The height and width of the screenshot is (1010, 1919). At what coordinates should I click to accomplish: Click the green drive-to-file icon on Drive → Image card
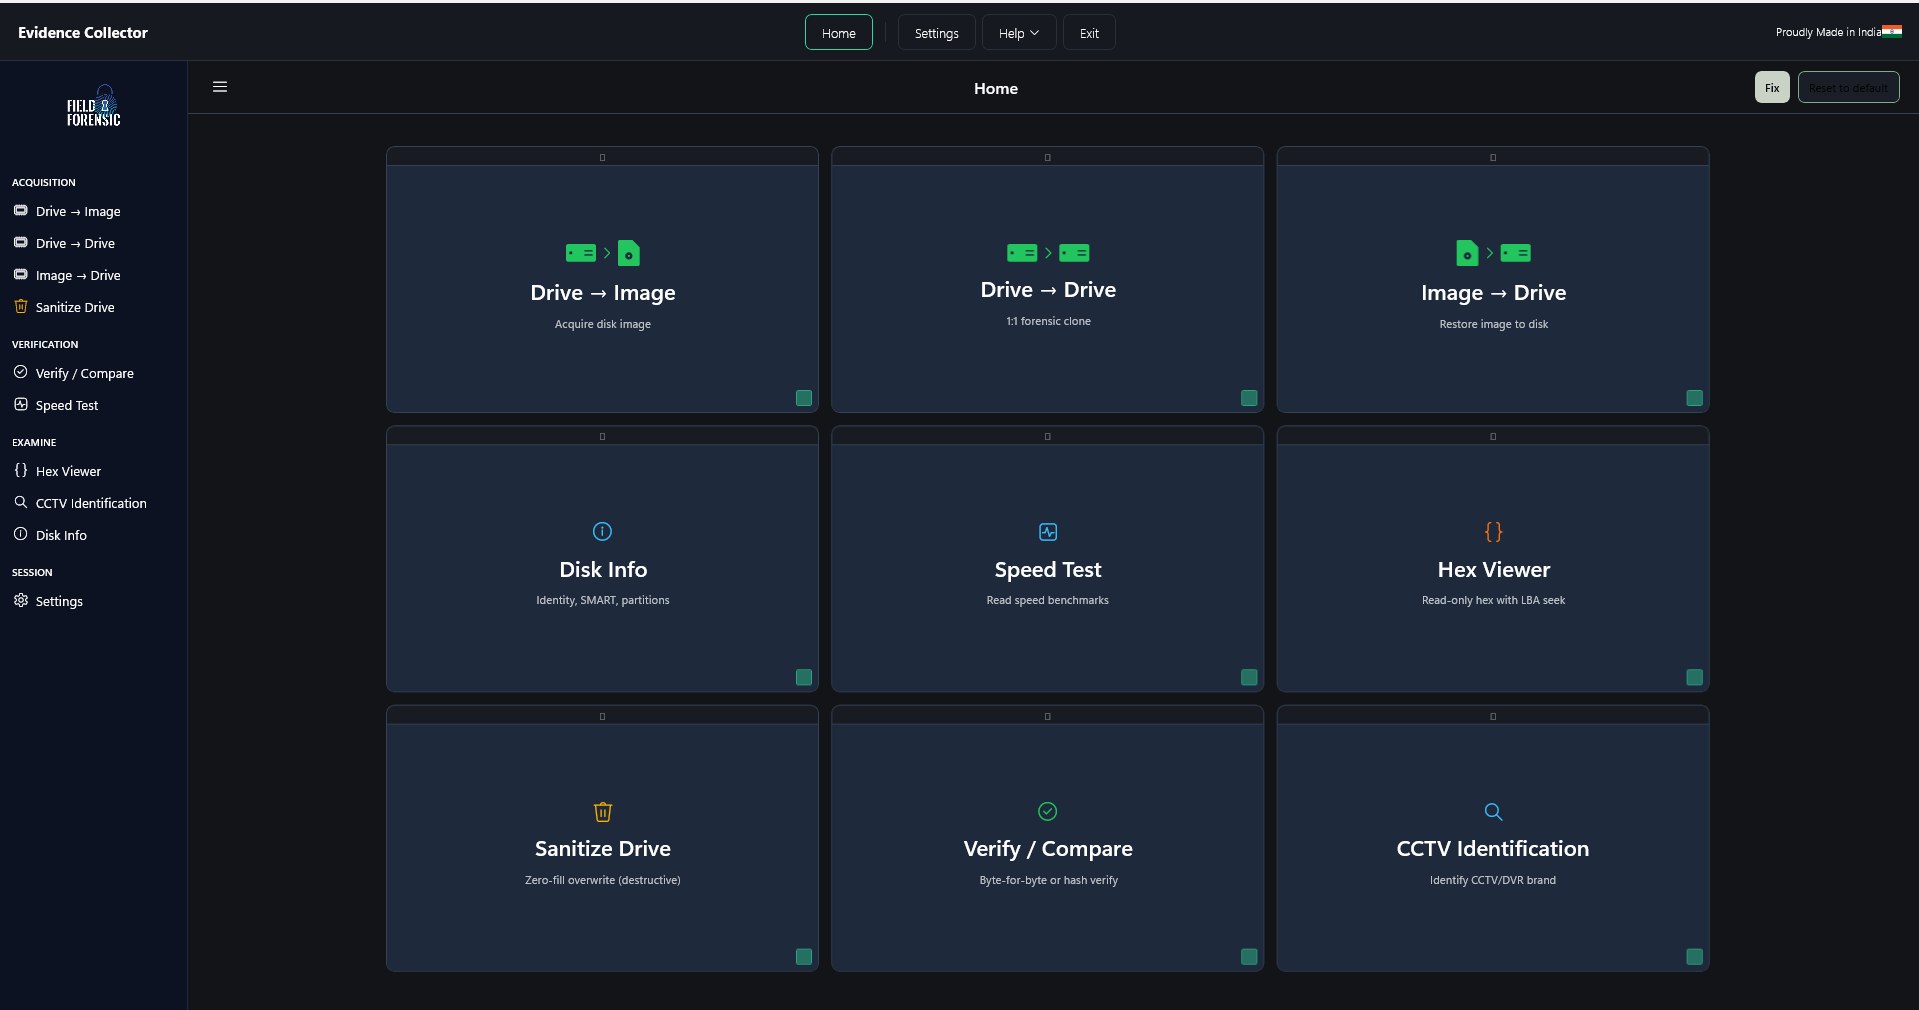pos(603,253)
